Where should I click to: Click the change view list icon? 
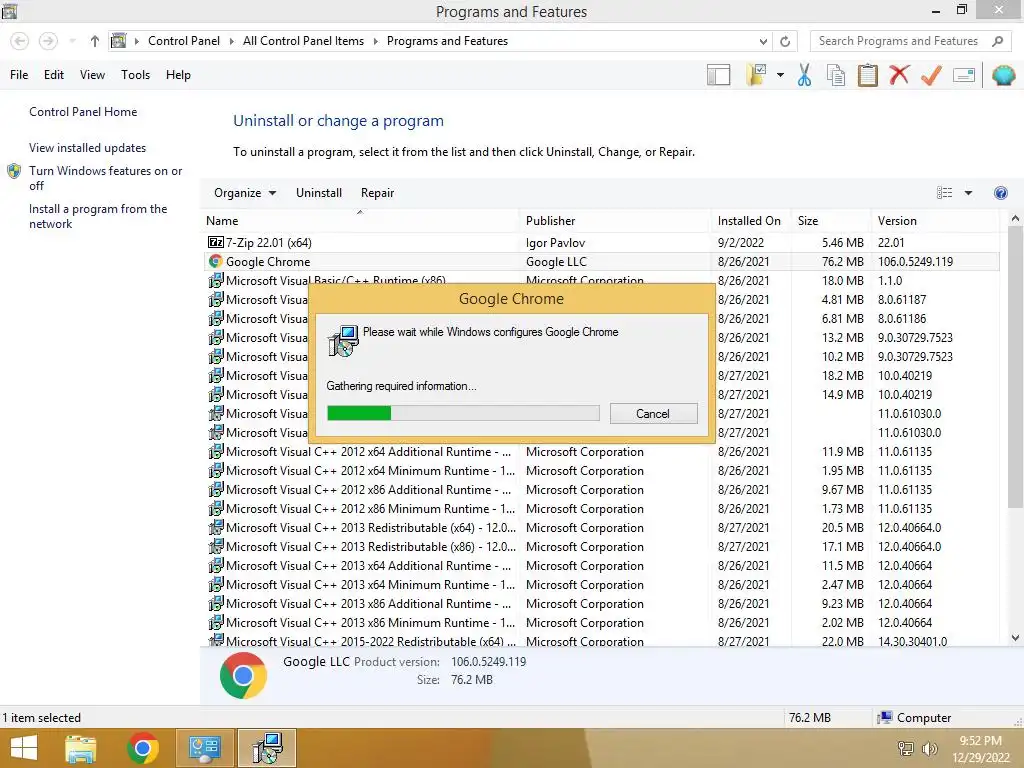coord(944,193)
